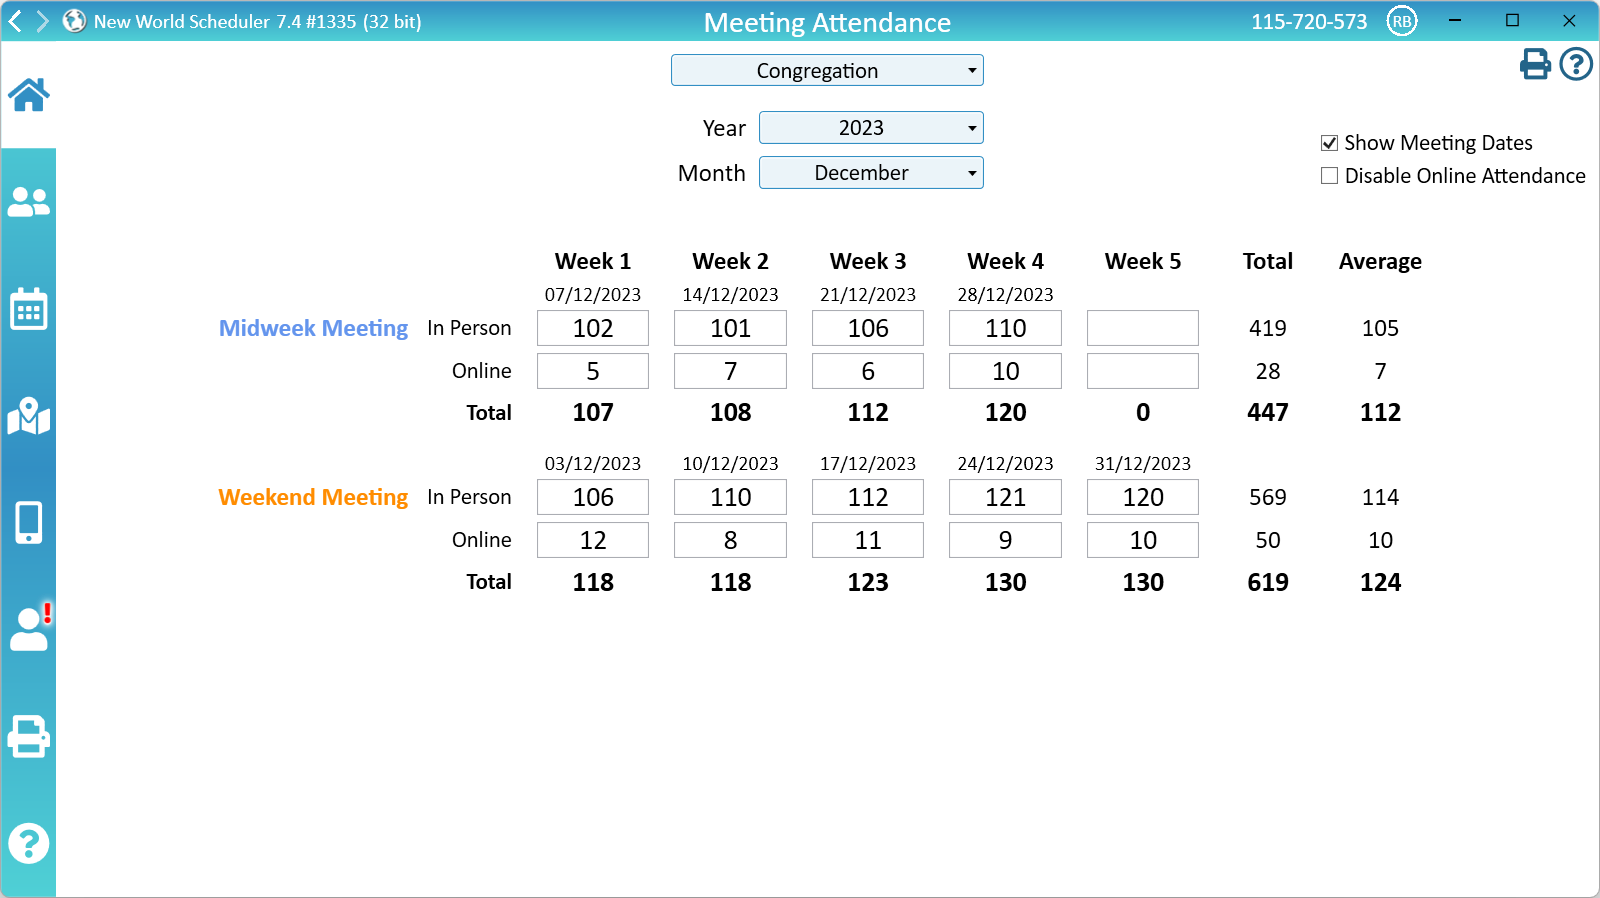
Task: Click empty Midweek In Person Week 5 field
Action: click(1143, 328)
